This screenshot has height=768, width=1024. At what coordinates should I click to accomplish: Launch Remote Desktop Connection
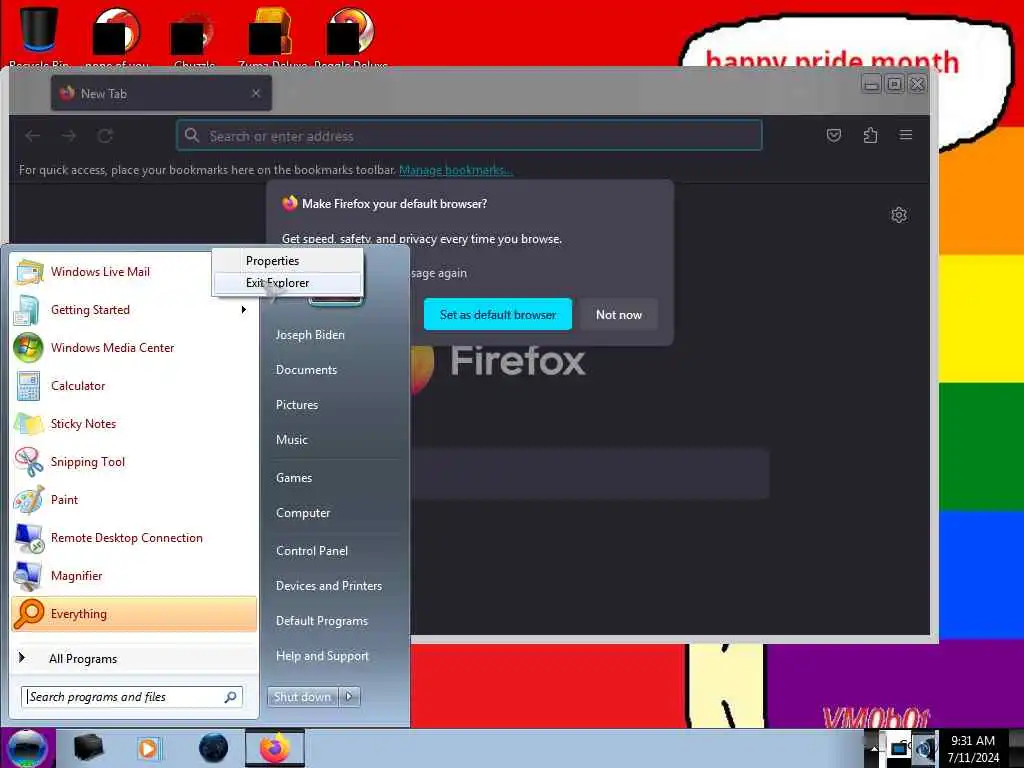[x=134, y=537]
